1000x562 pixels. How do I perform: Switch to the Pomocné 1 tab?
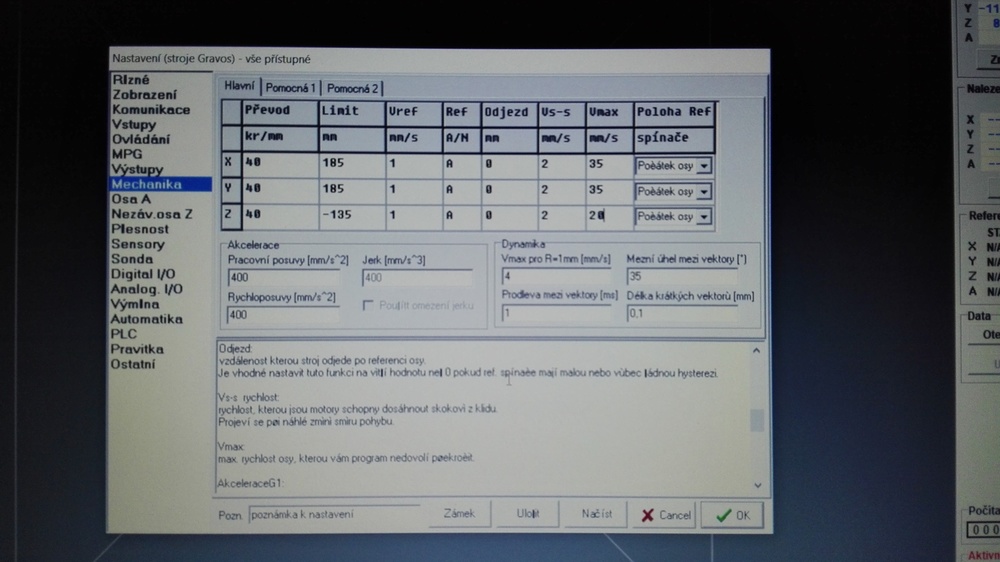pyautogui.click(x=290, y=88)
